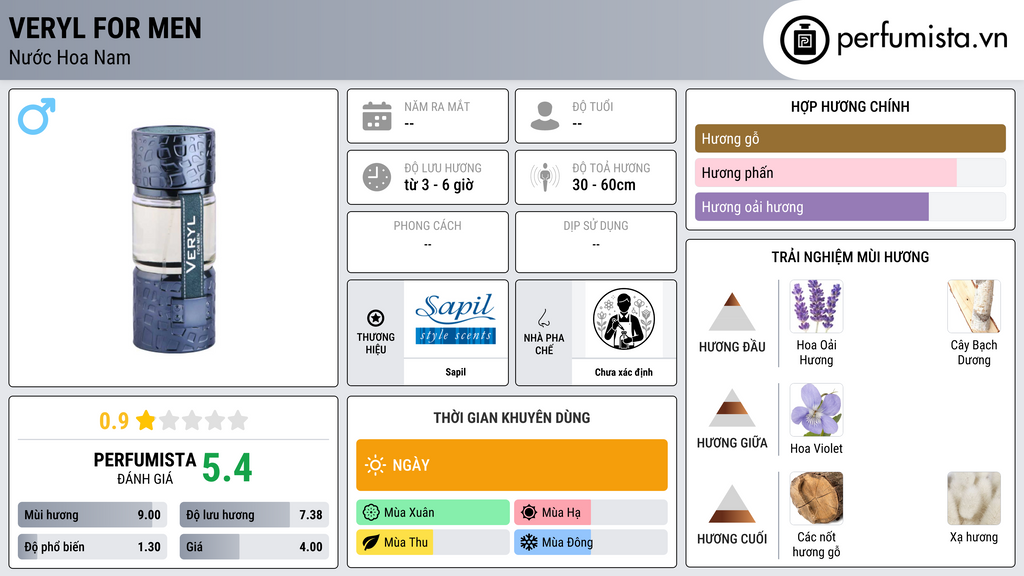1024x576 pixels.
Task: Click the Phong cách info box
Action: coord(428,242)
